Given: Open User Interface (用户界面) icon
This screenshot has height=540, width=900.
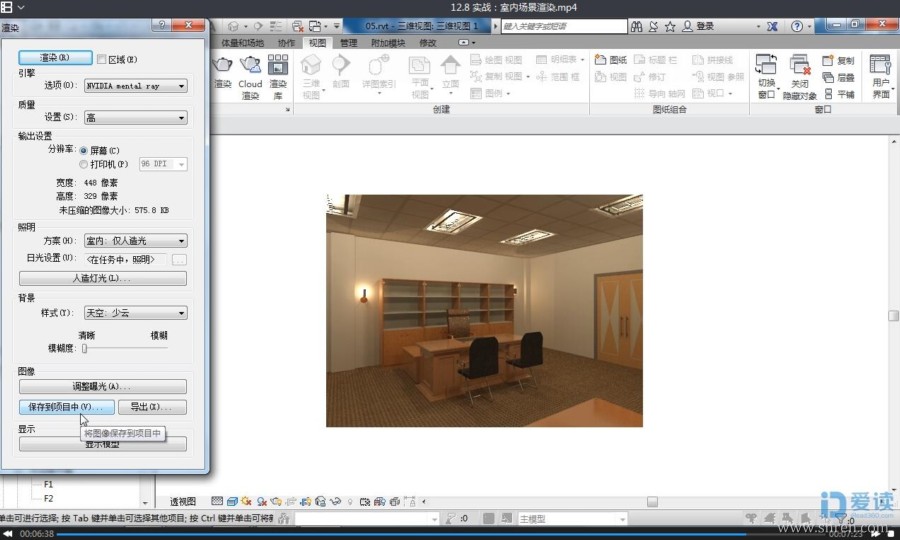Looking at the screenshot, I should tap(880, 65).
